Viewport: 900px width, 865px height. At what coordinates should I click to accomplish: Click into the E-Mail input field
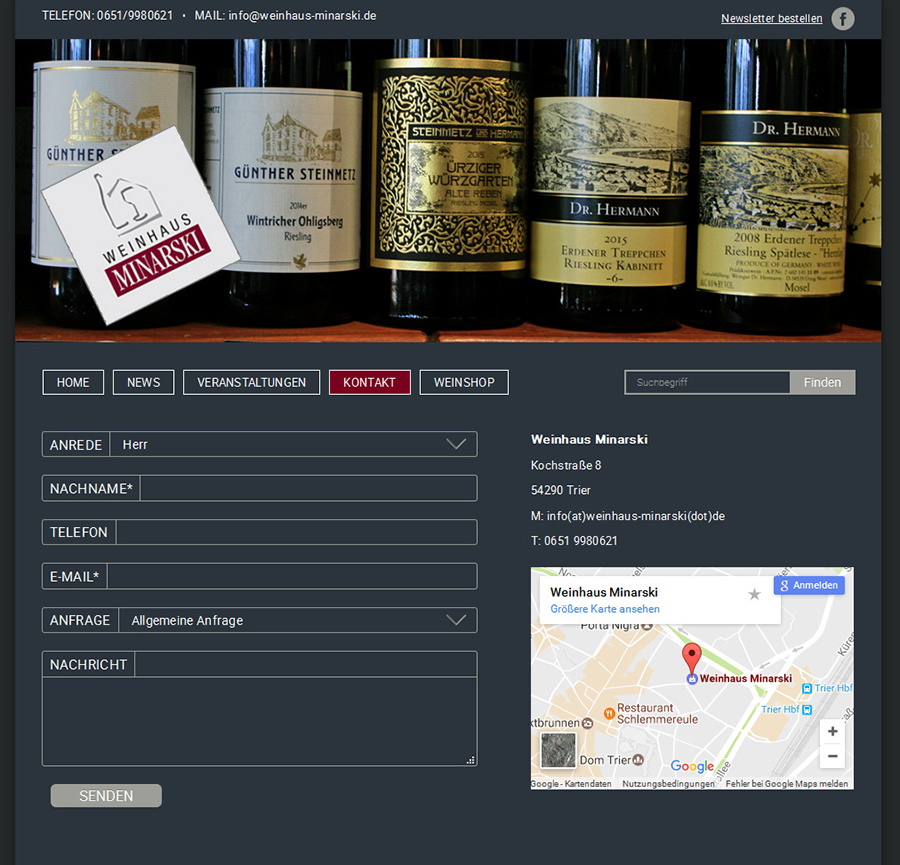[x=292, y=576]
